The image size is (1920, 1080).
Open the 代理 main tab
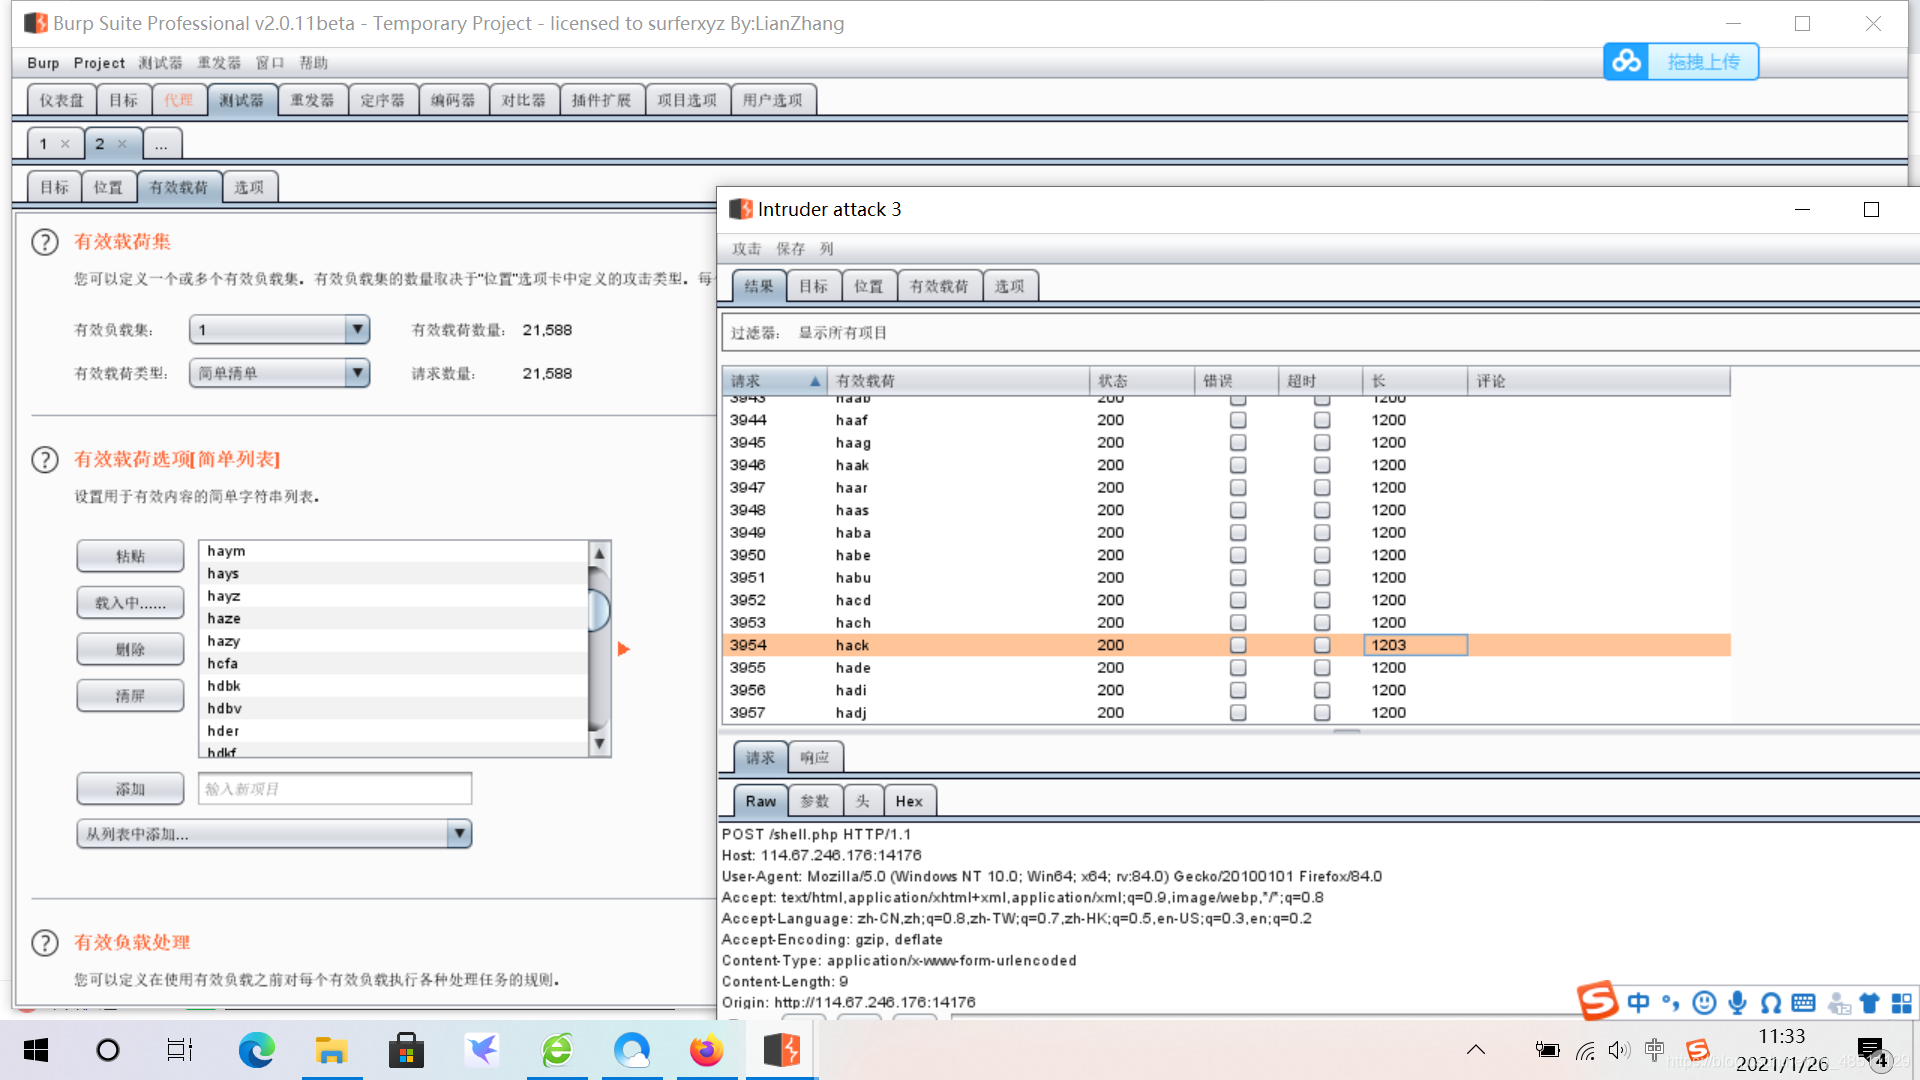pyautogui.click(x=179, y=100)
